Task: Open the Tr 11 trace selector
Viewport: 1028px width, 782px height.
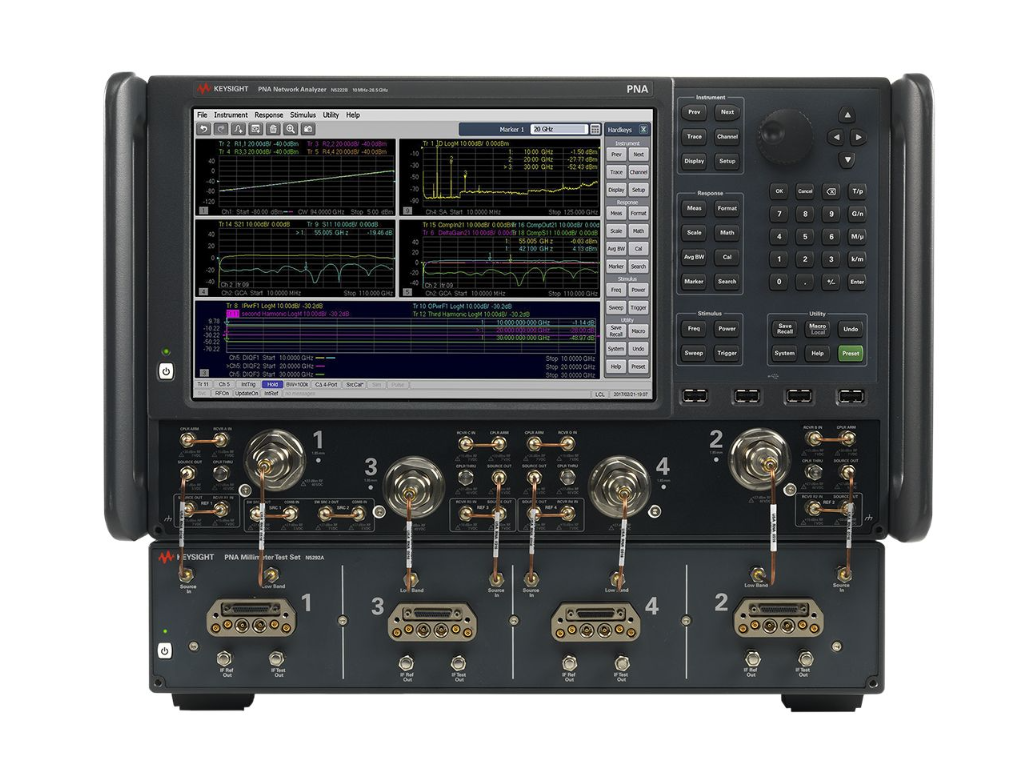Action: (x=201, y=383)
